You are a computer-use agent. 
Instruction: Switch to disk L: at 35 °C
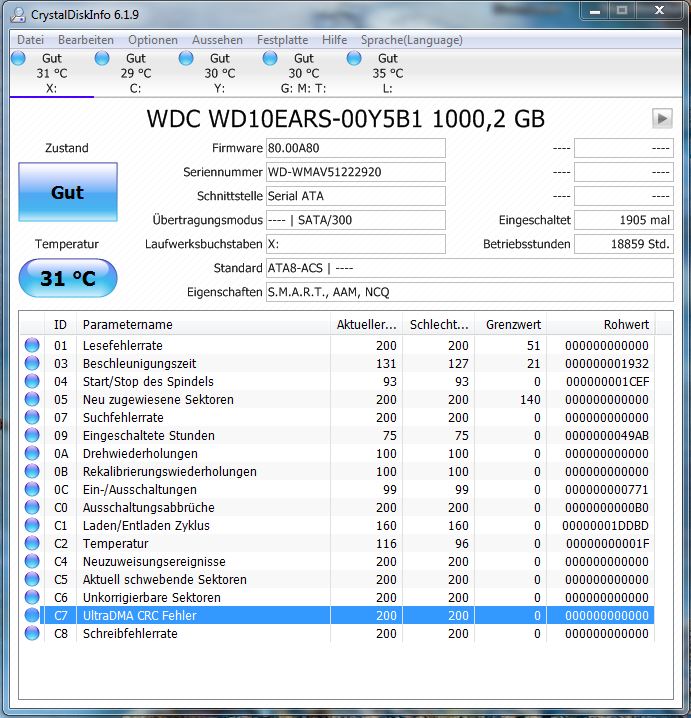tap(387, 73)
